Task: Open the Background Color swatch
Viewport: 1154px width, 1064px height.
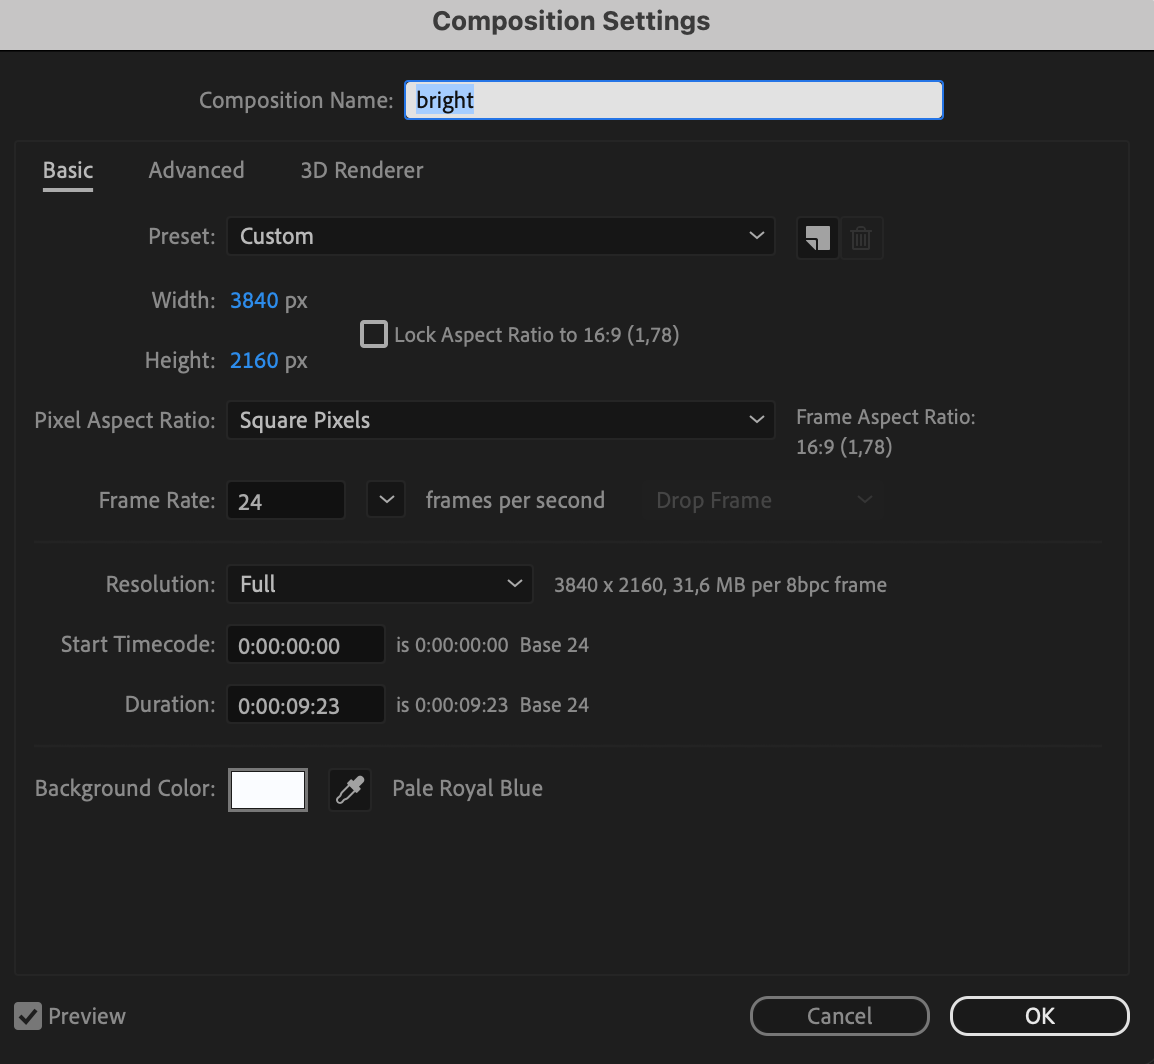Action: pos(268,790)
